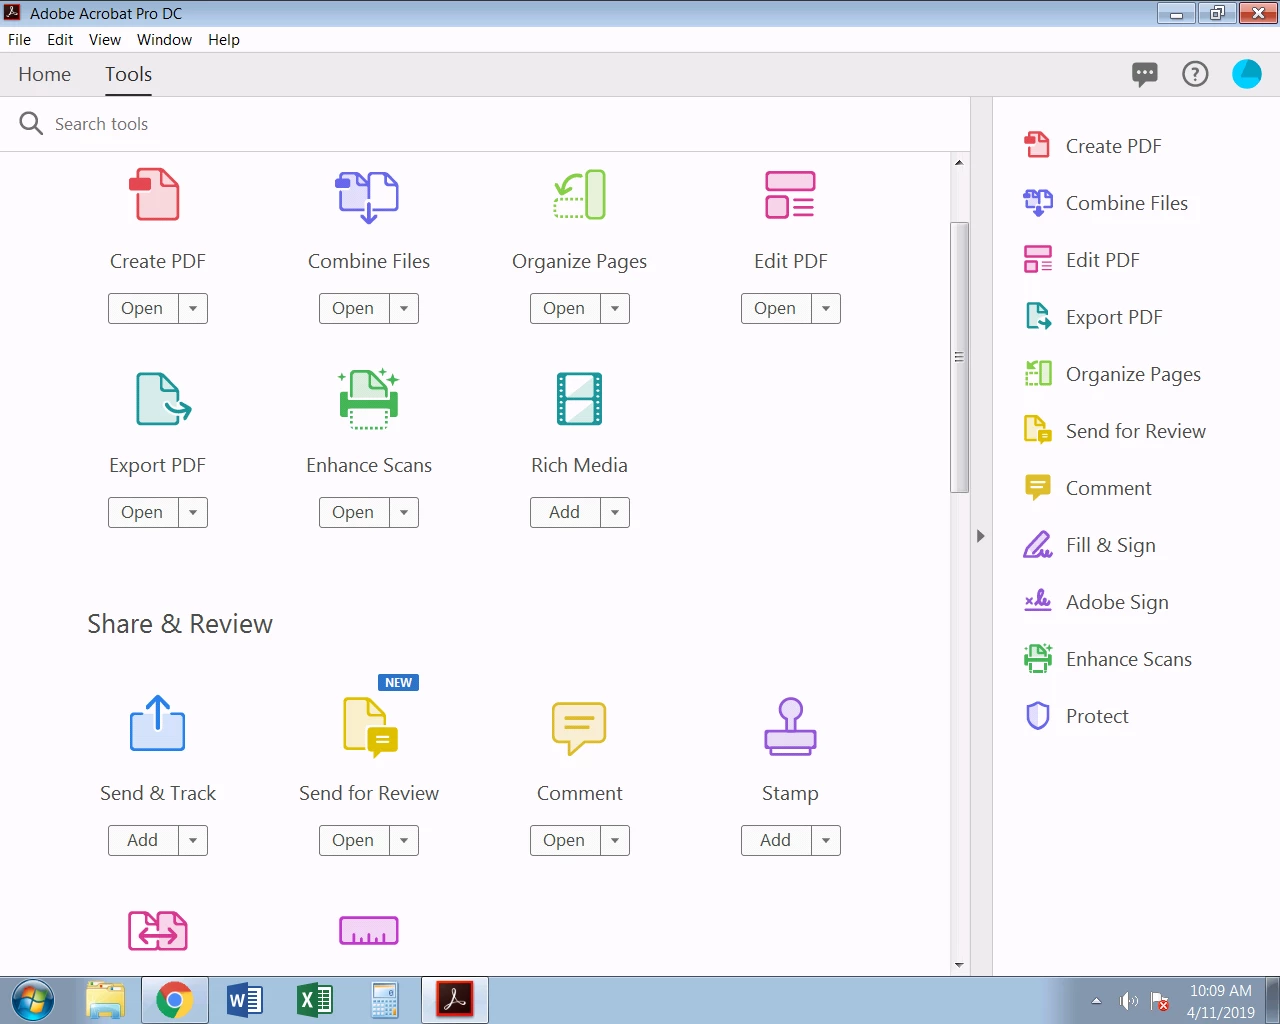Click the pink measure ruler icon at bottom

click(369, 930)
